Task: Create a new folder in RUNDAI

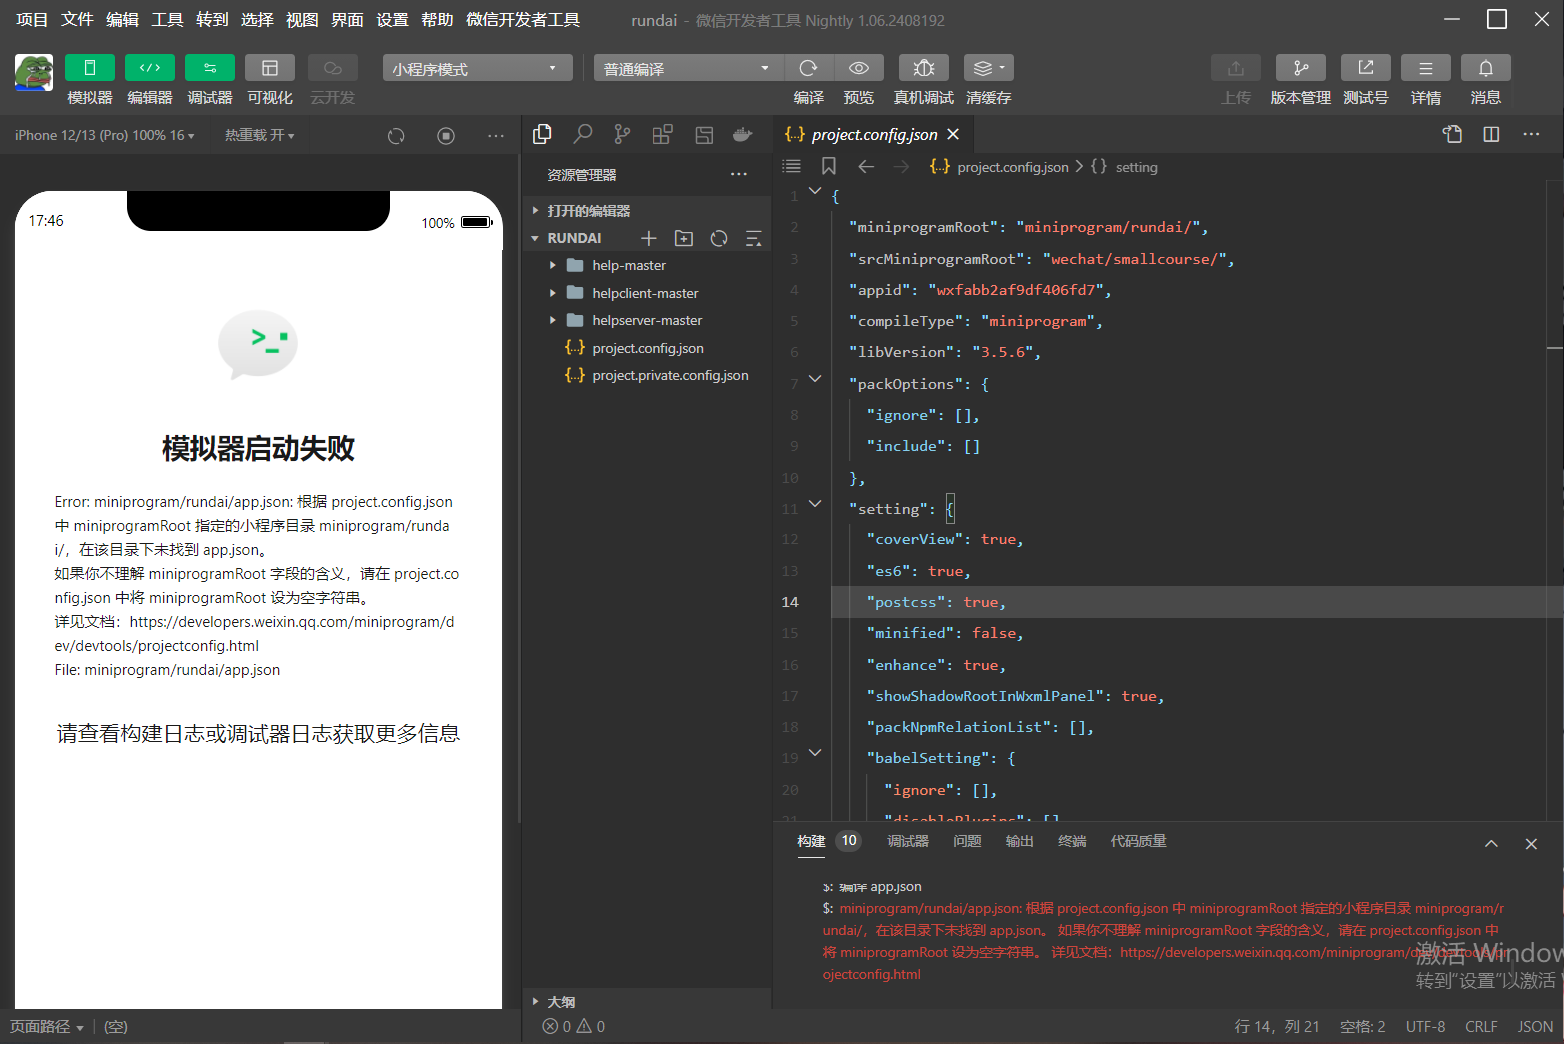Action: coord(684,238)
